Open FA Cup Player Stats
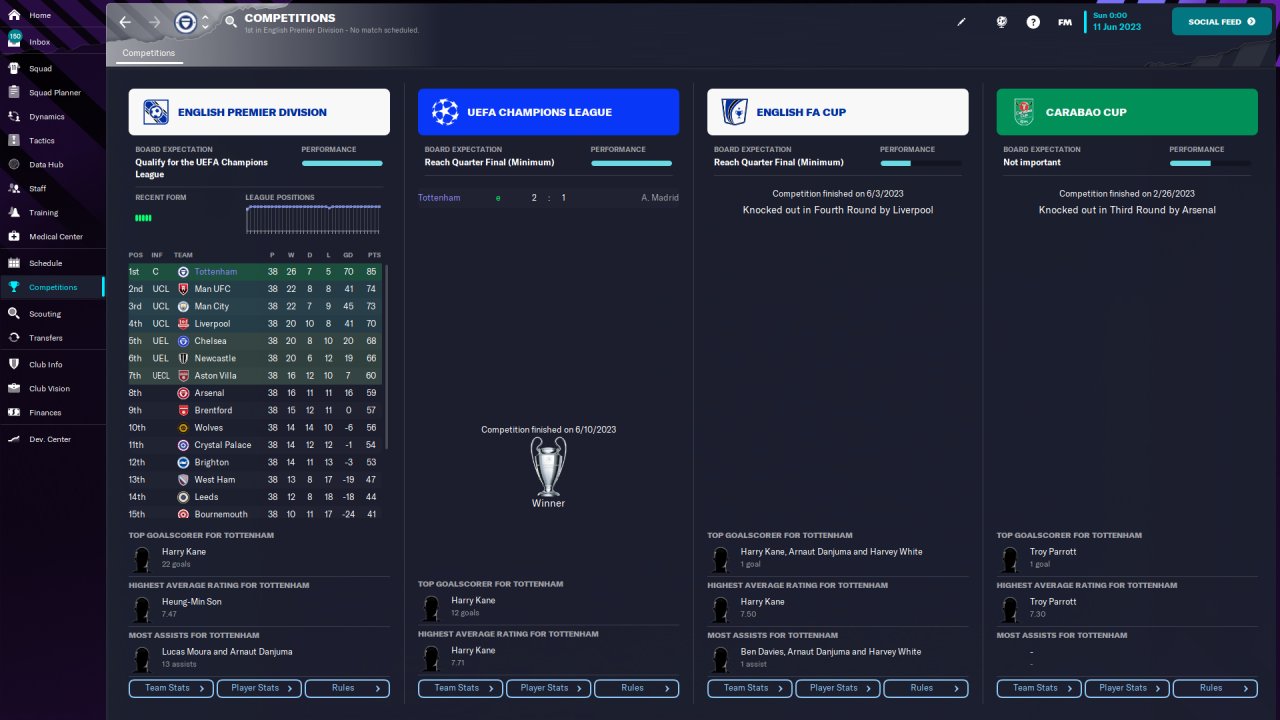The height and width of the screenshot is (720, 1280). tap(837, 688)
